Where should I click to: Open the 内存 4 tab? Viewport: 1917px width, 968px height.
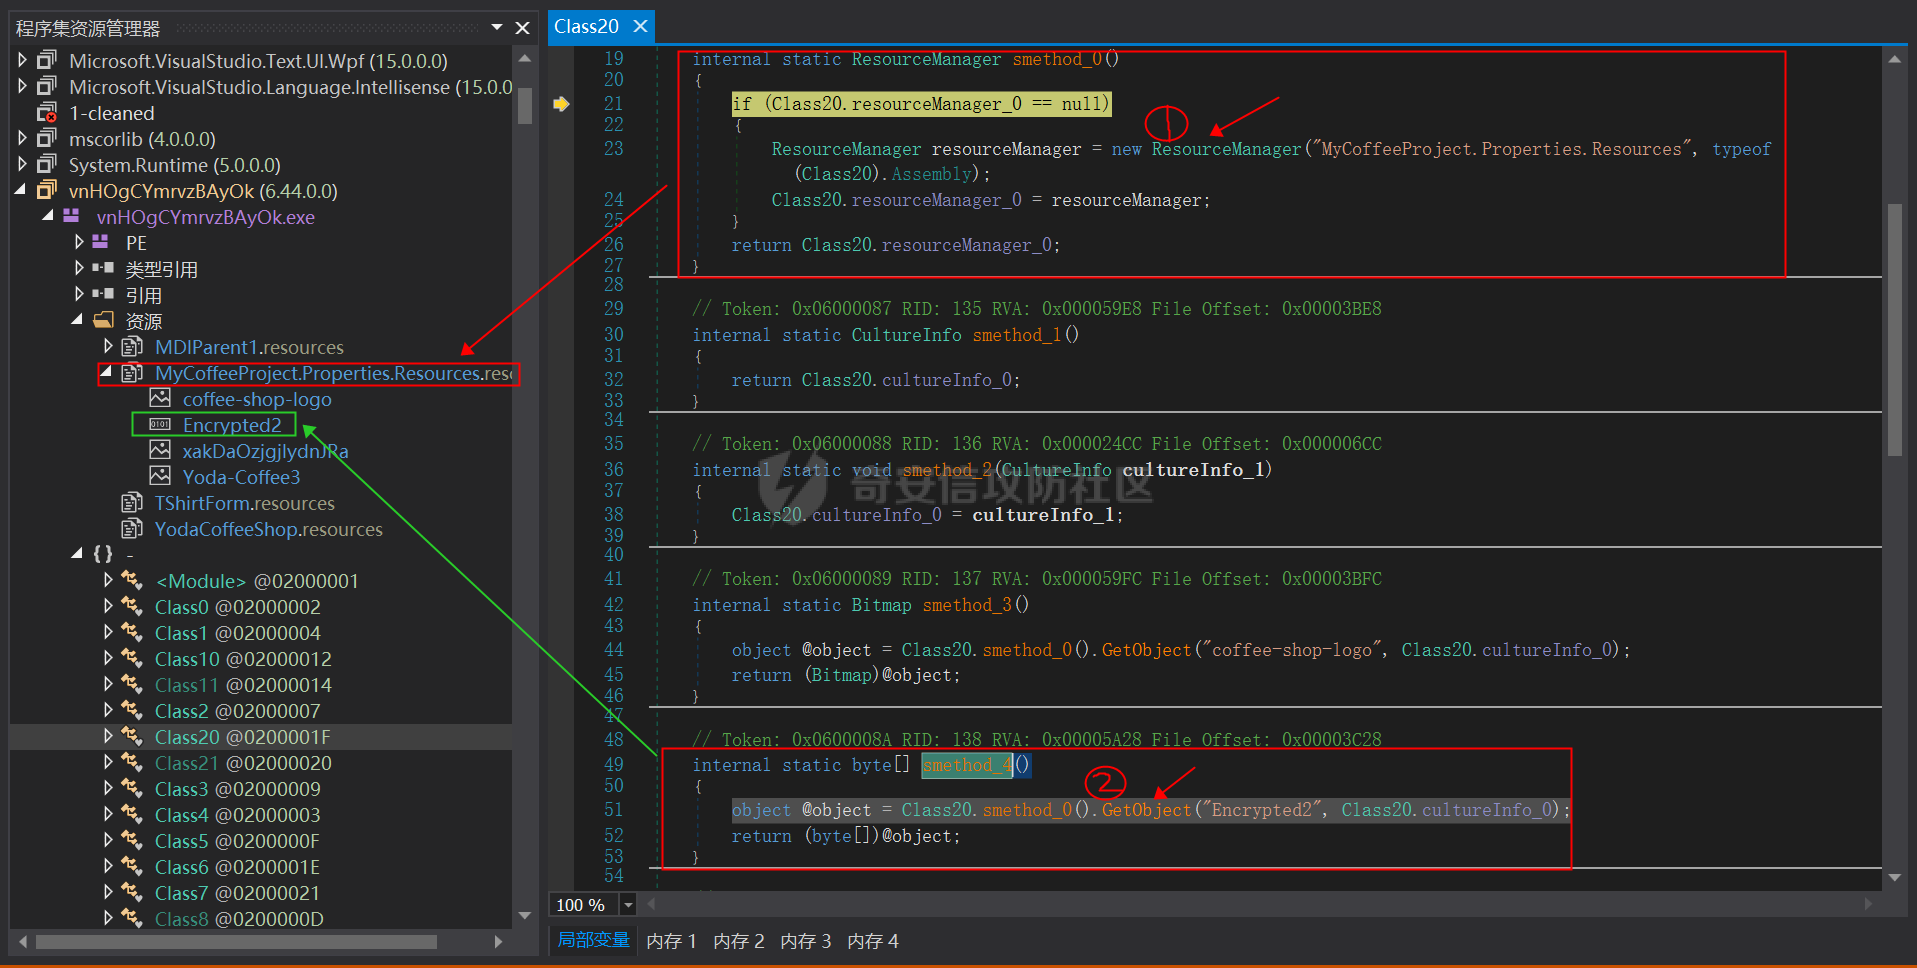[872, 941]
